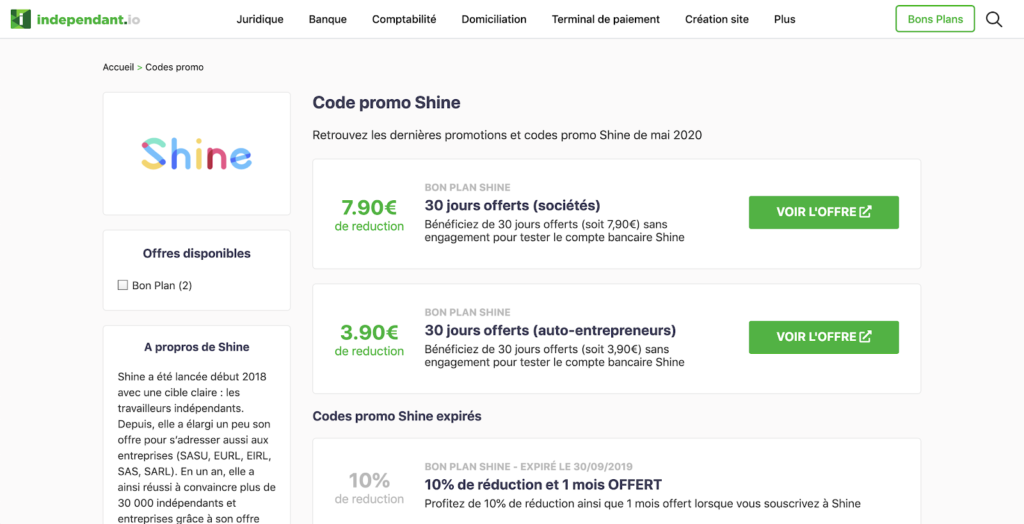Click Codes promo breadcrumb
Screen dimensions: 1024x524
pyautogui.click(x=175, y=67)
